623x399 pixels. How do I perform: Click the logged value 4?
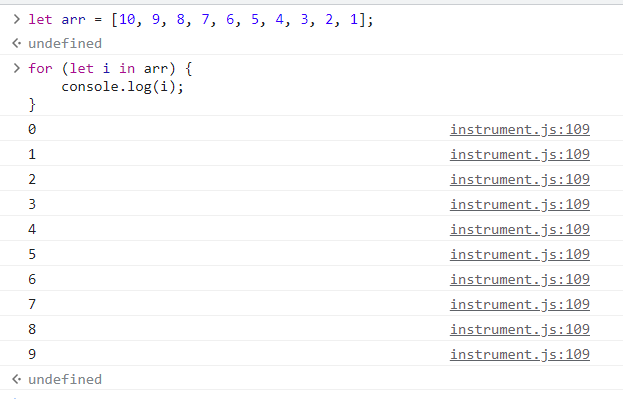(32, 230)
